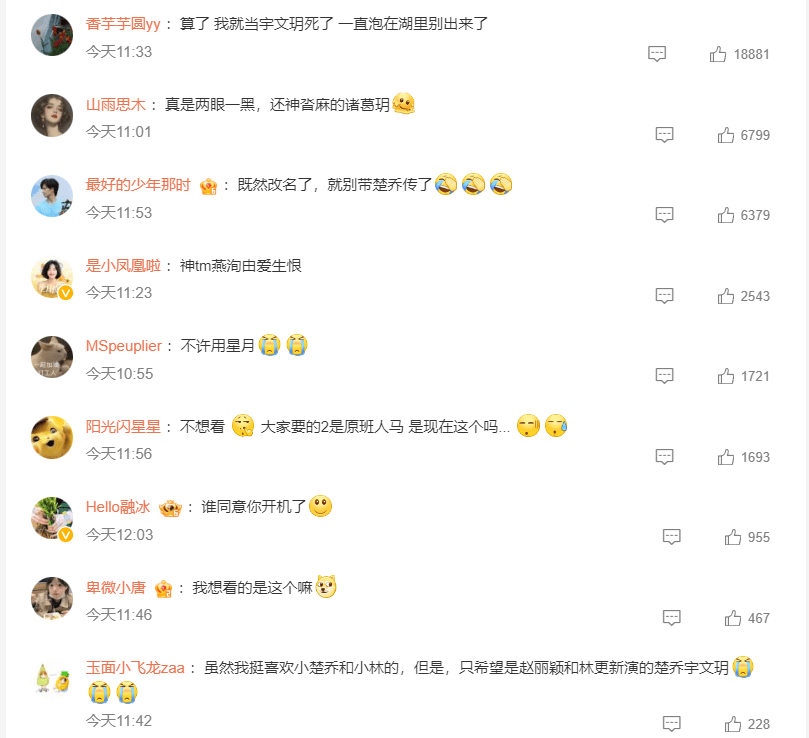Reply to 卑微小唐's comment

click(x=671, y=618)
